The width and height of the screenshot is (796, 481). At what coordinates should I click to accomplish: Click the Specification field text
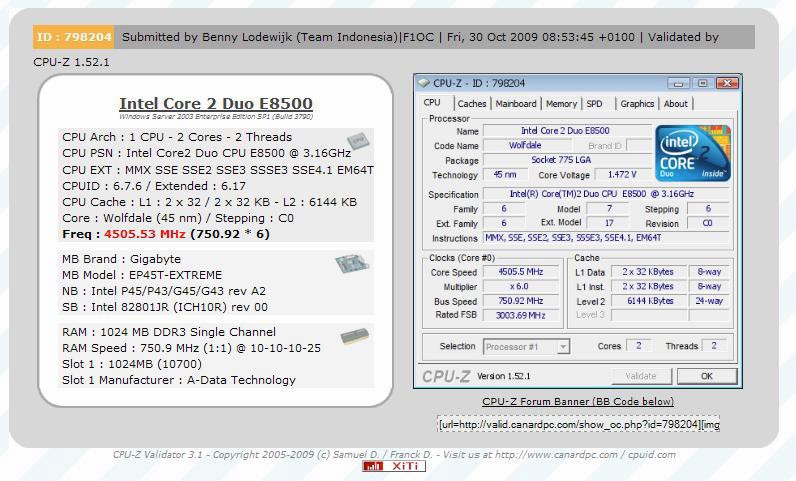click(x=606, y=194)
